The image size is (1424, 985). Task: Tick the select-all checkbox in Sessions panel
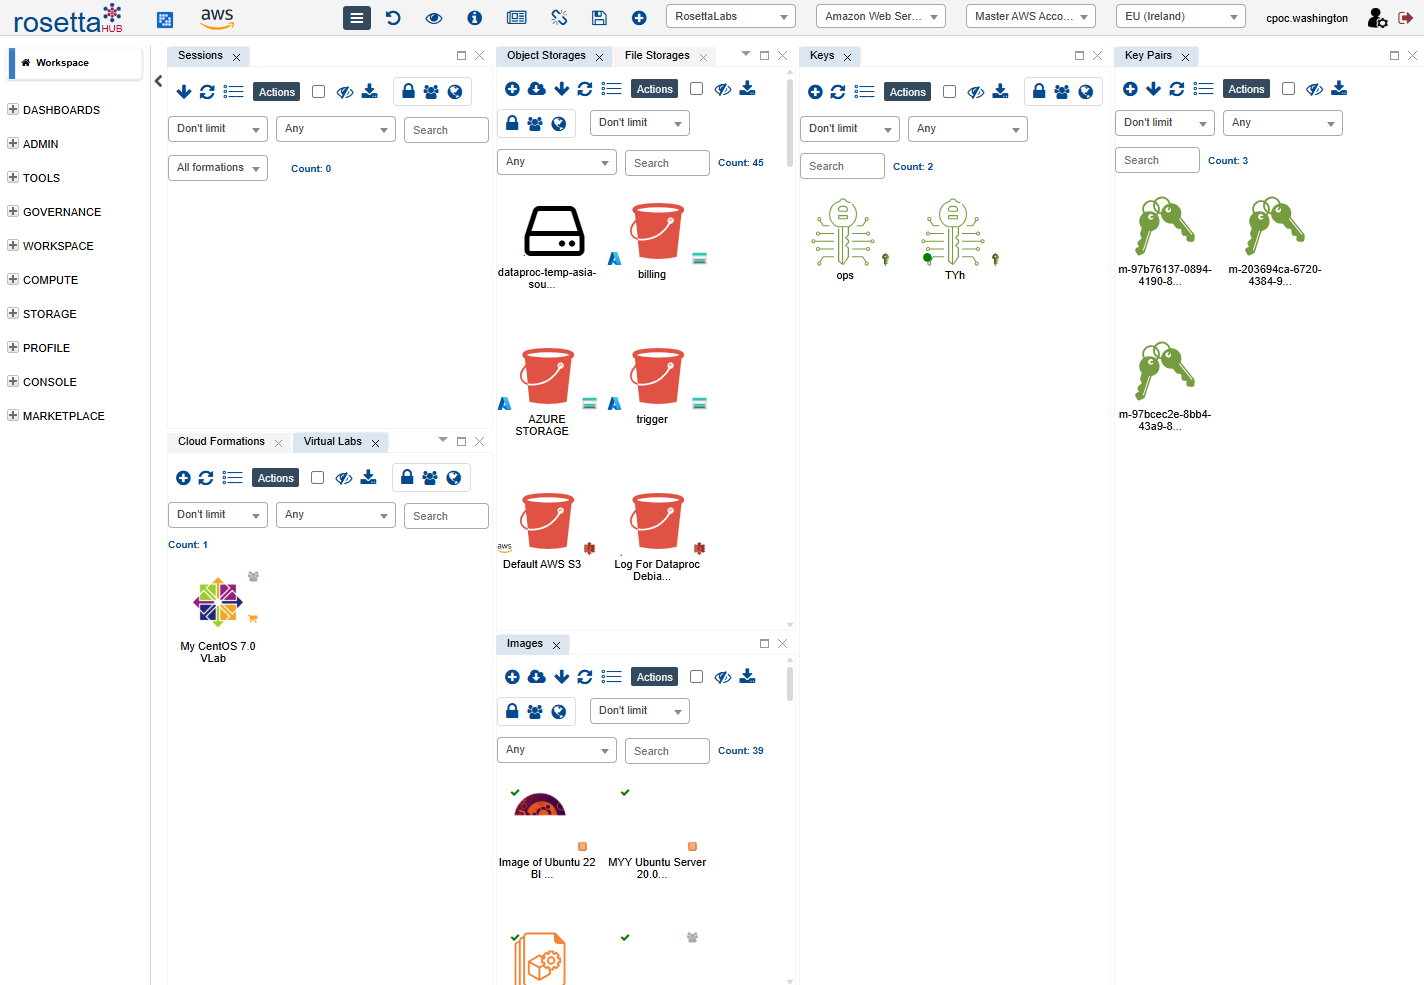point(318,92)
